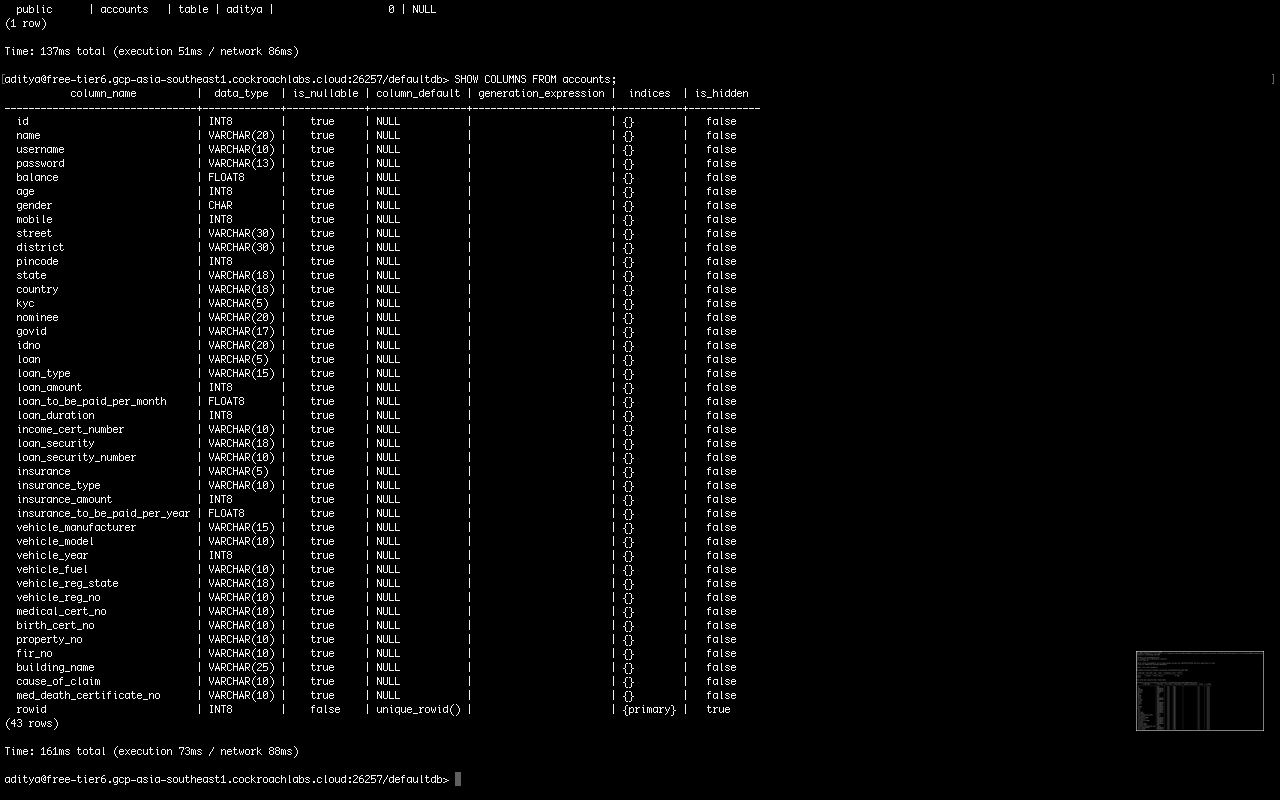Click the 'income_cert_number' column name
Screen dimensions: 1280x800
point(70,429)
